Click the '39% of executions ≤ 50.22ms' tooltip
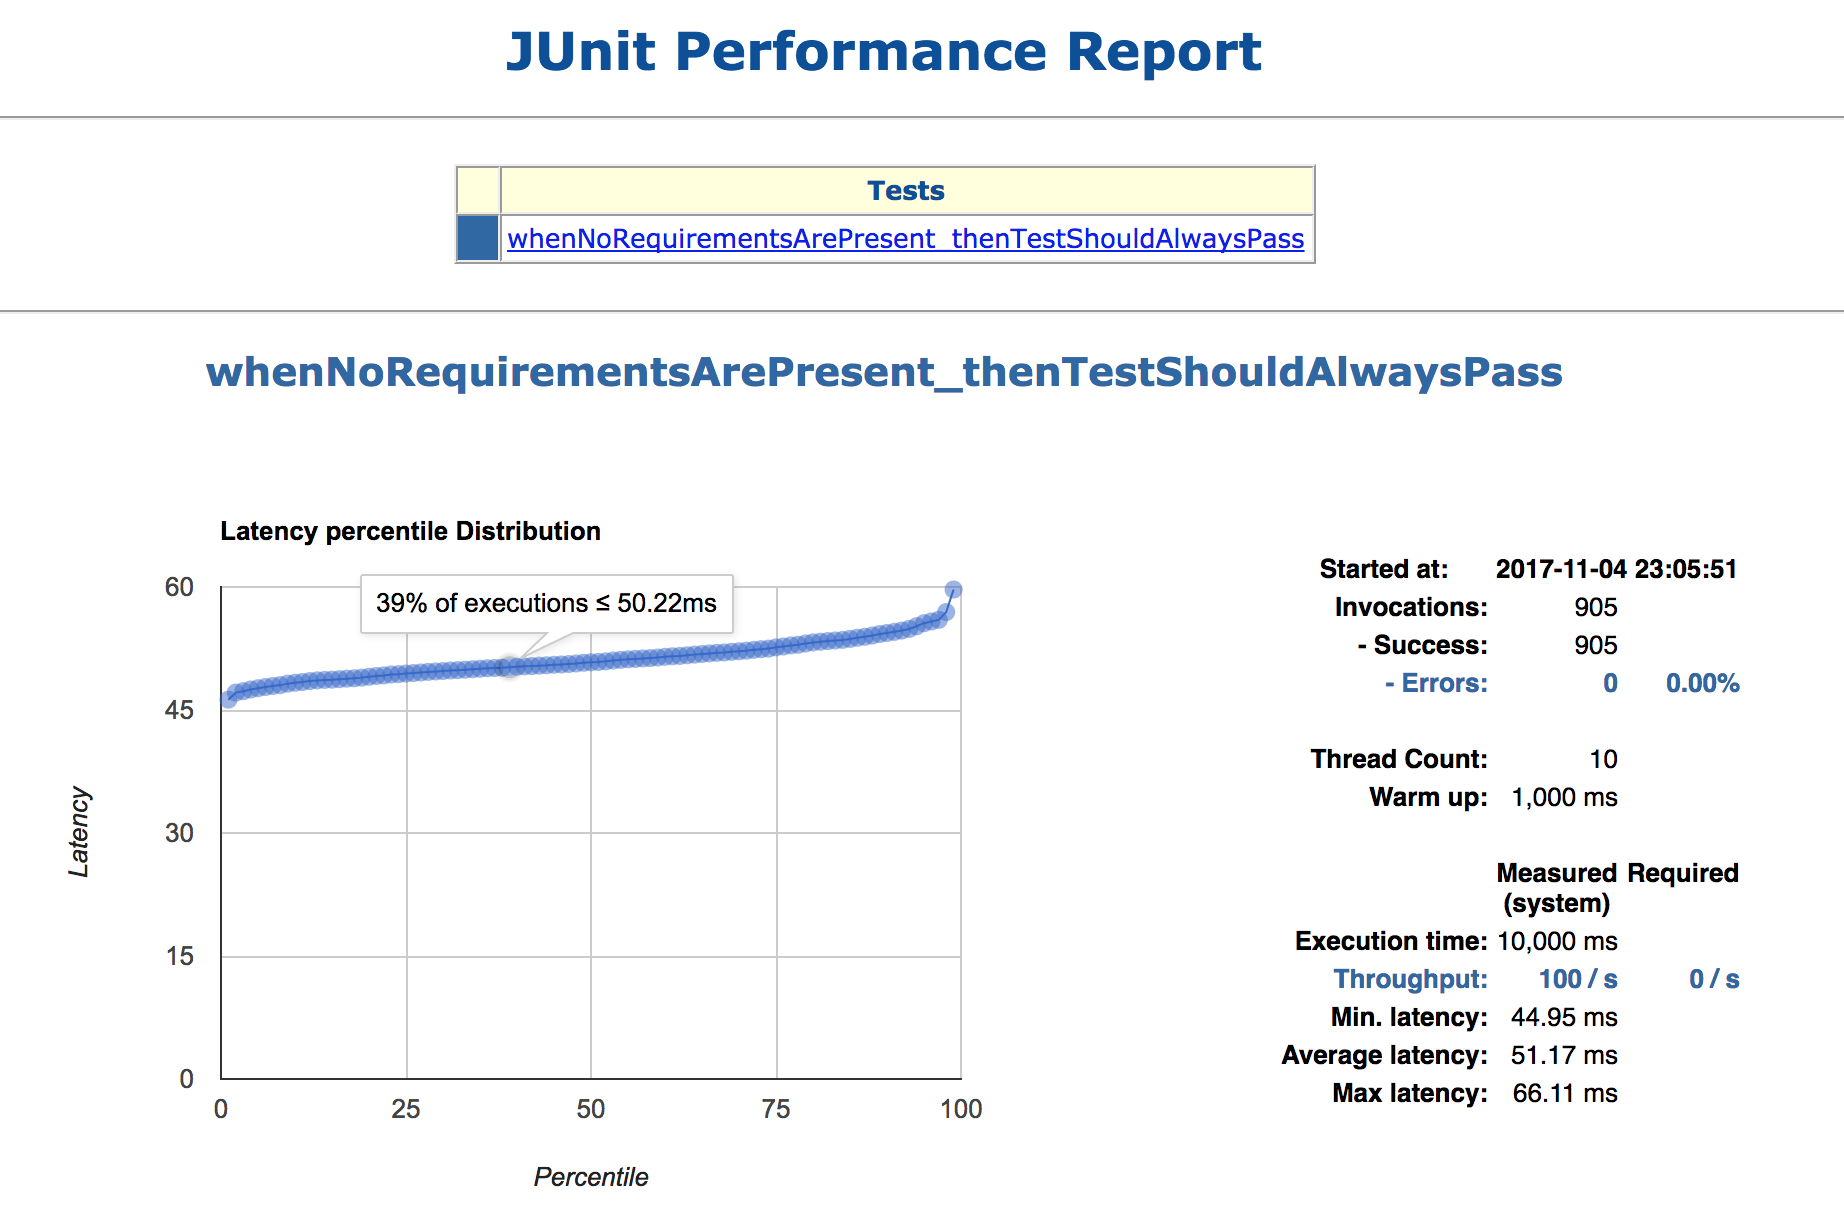The width and height of the screenshot is (1844, 1228). pos(546,603)
